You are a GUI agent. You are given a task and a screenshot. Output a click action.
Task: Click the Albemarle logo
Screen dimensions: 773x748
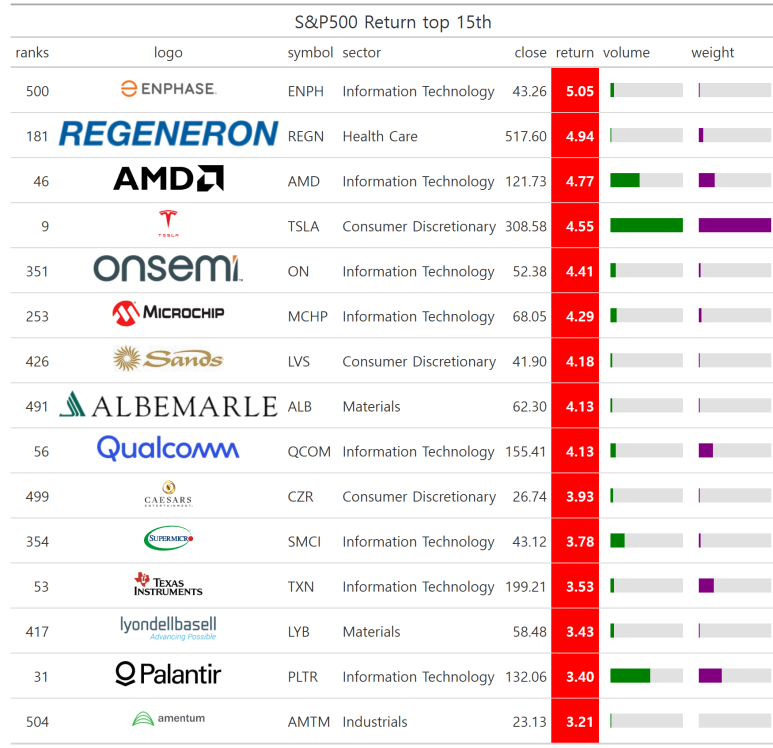click(x=168, y=404)
